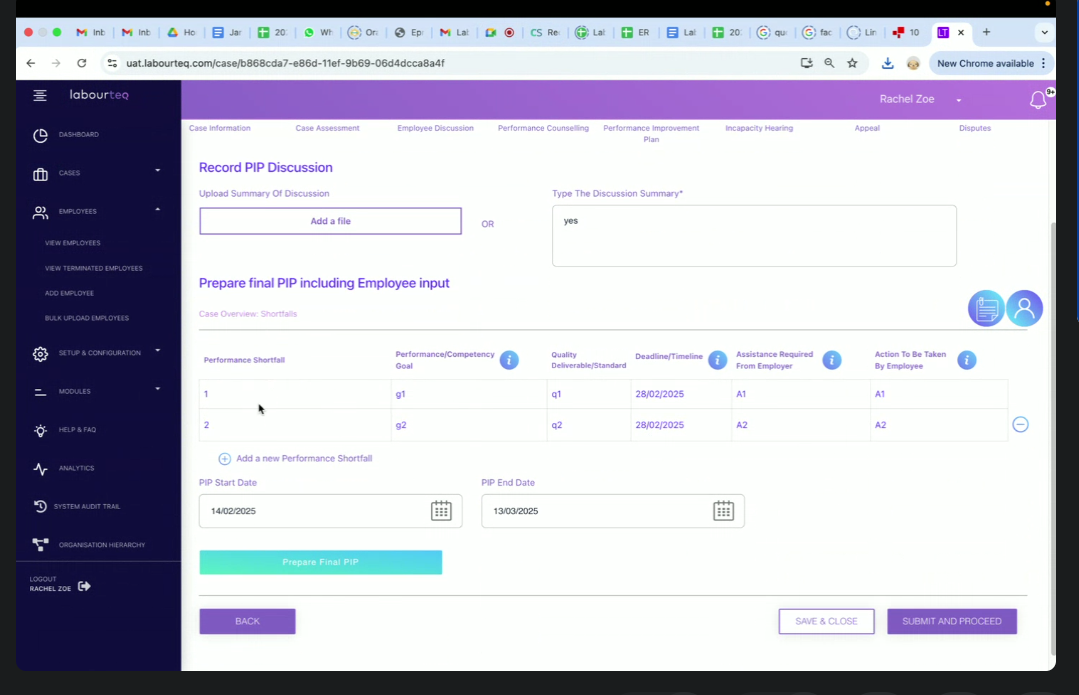Click Prepare Final PIP button
Viewport: 1079px width, 695px height.
321,562
